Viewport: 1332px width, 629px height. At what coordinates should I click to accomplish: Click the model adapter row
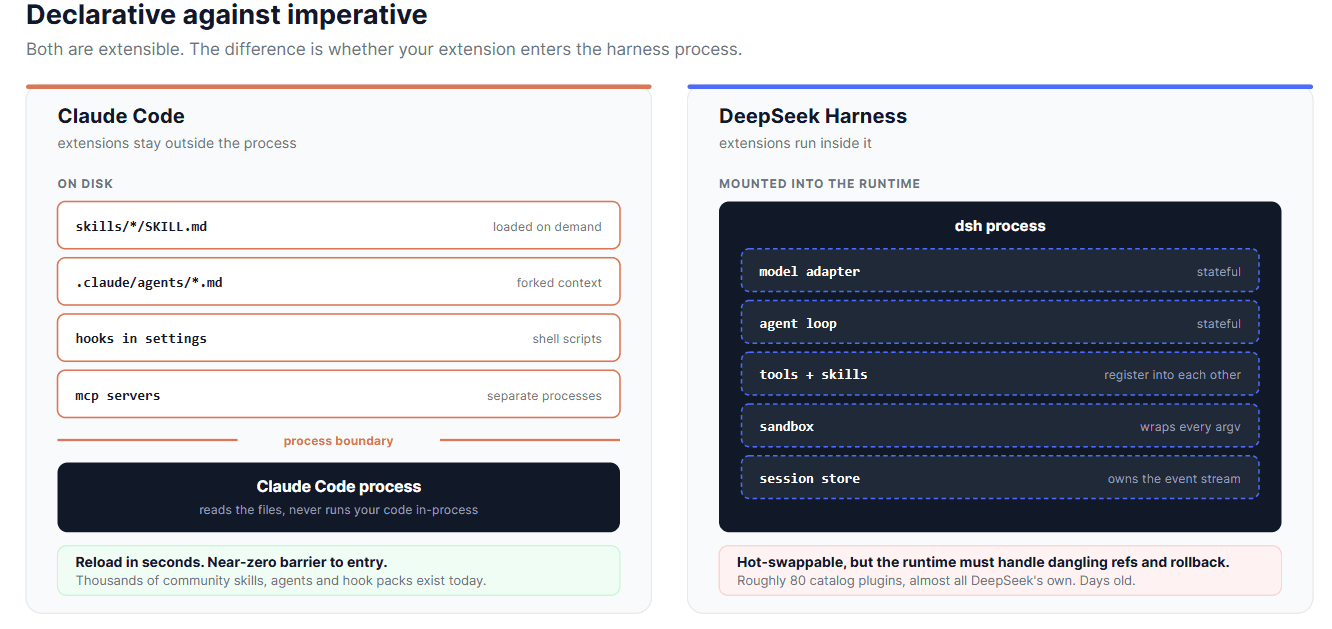click(x=1000, y=271)
